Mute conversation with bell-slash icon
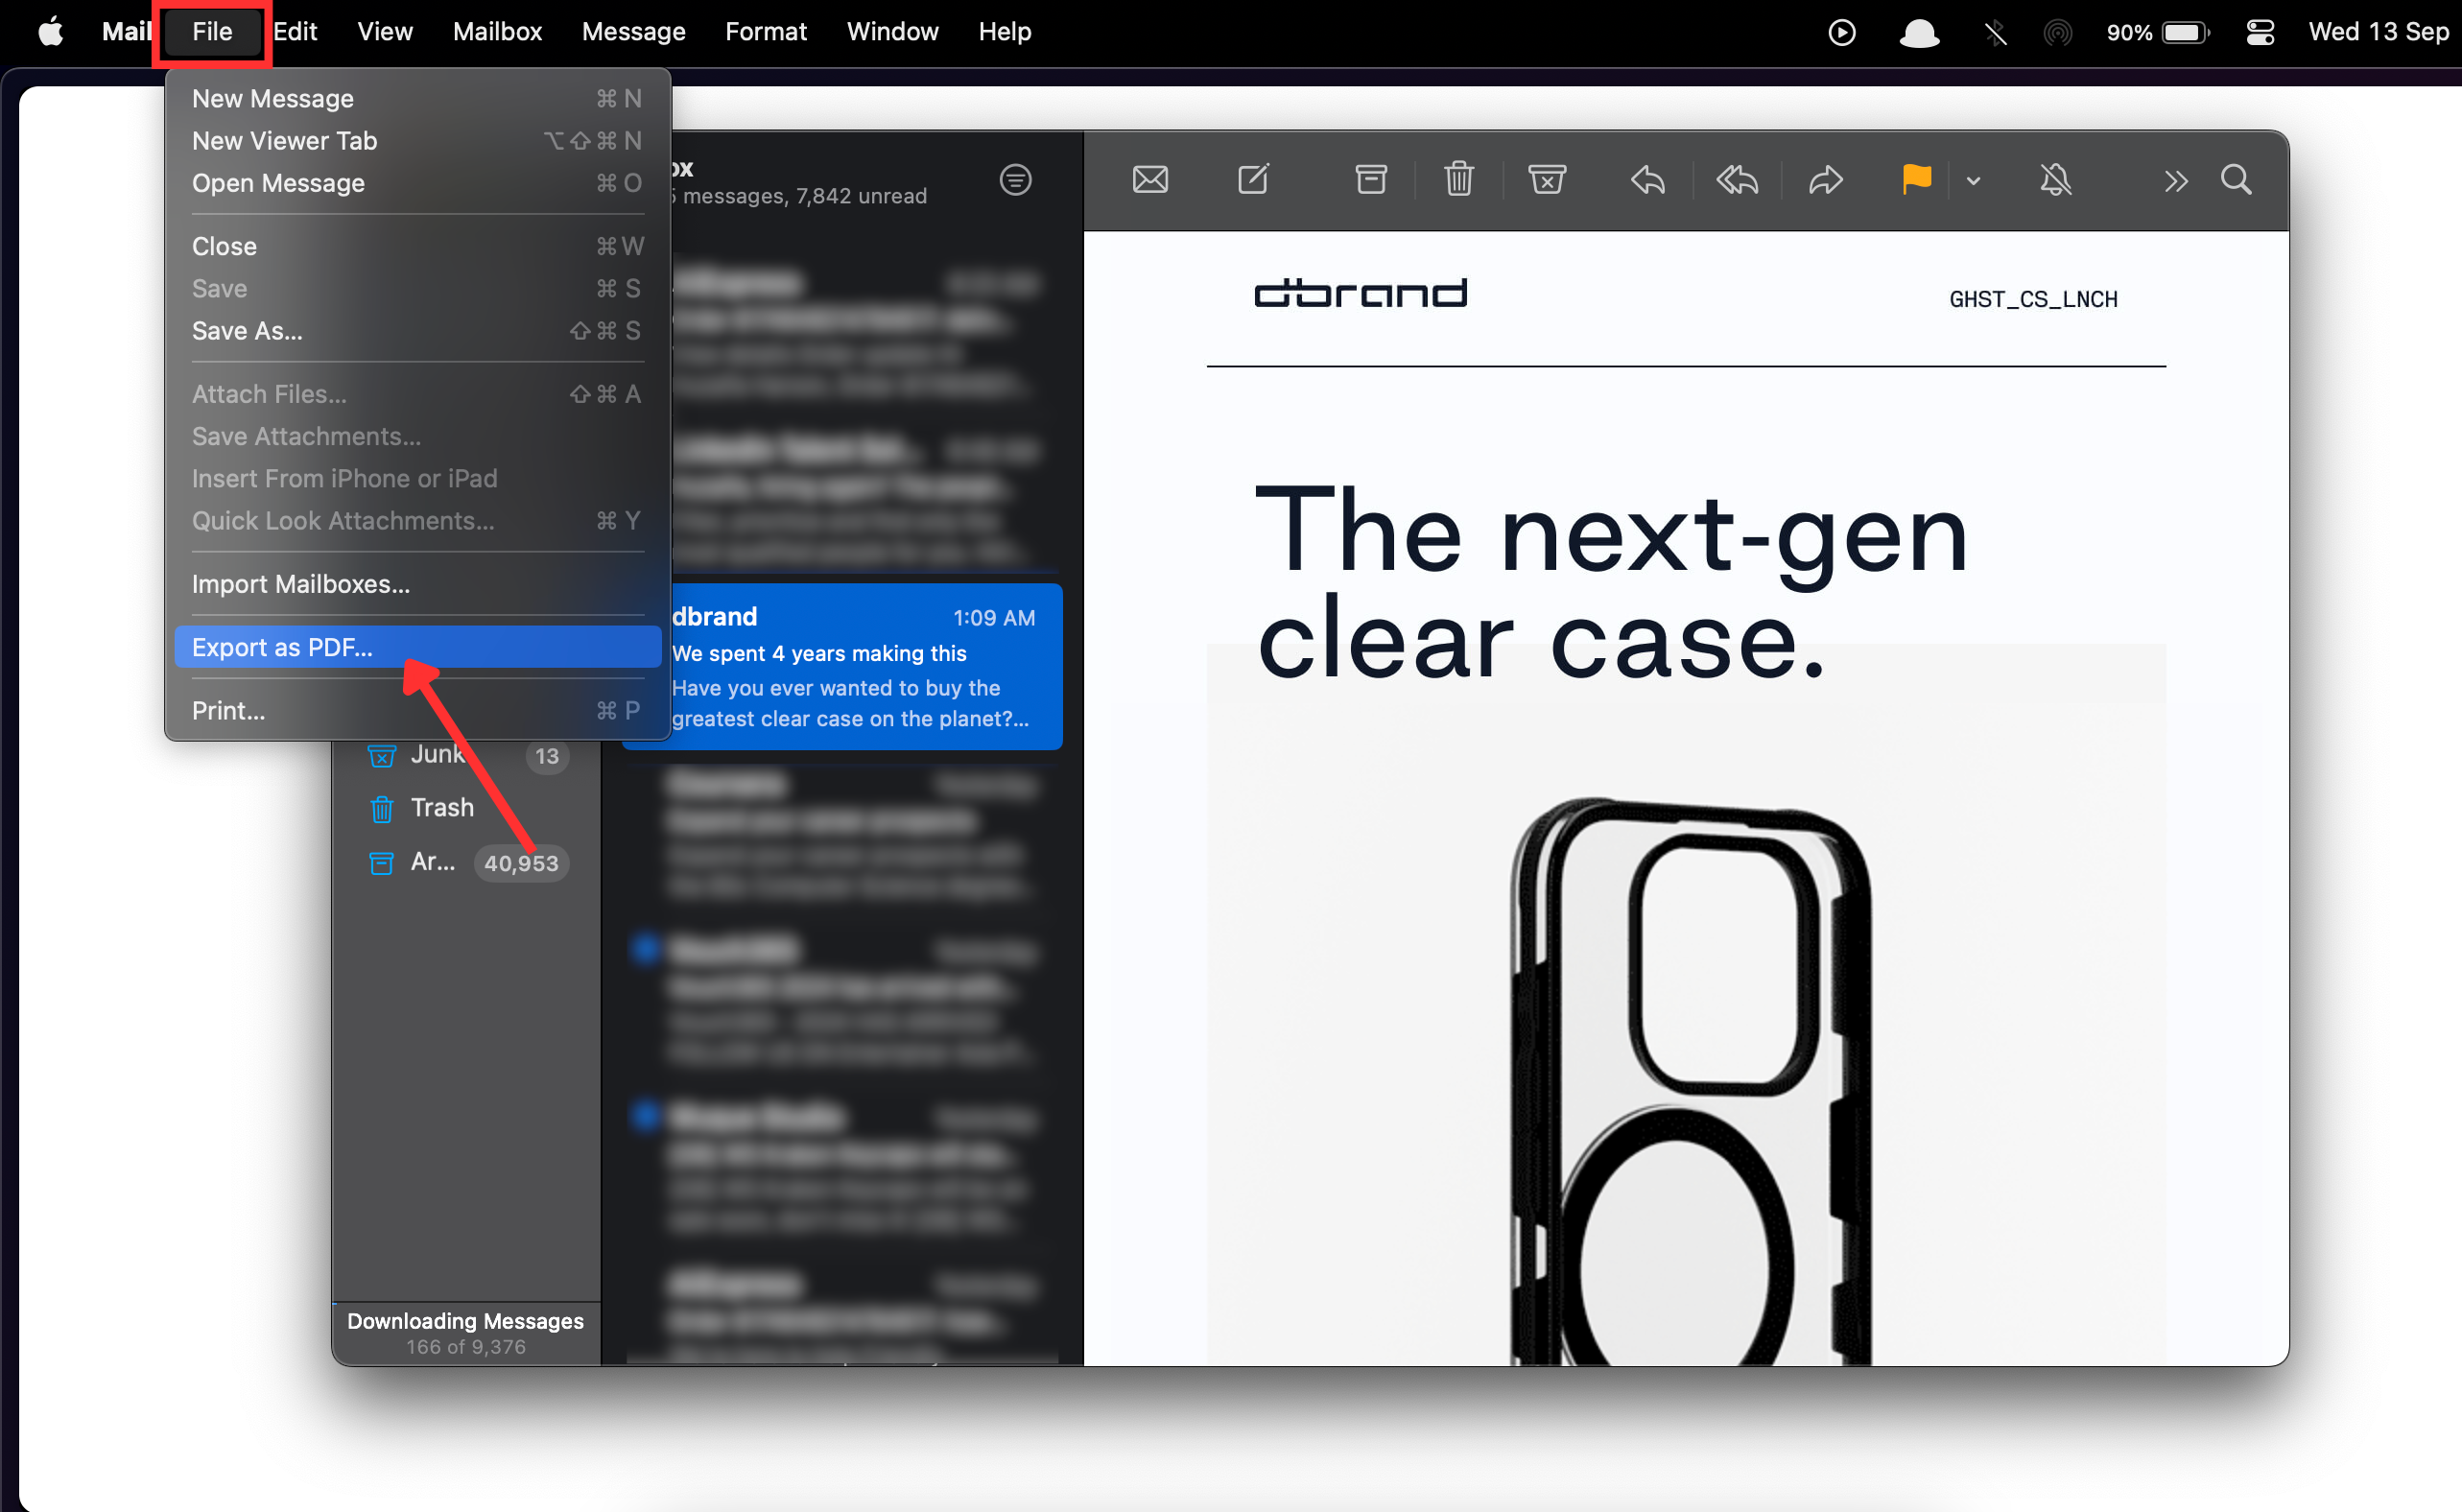 (x=2055, y=180)
